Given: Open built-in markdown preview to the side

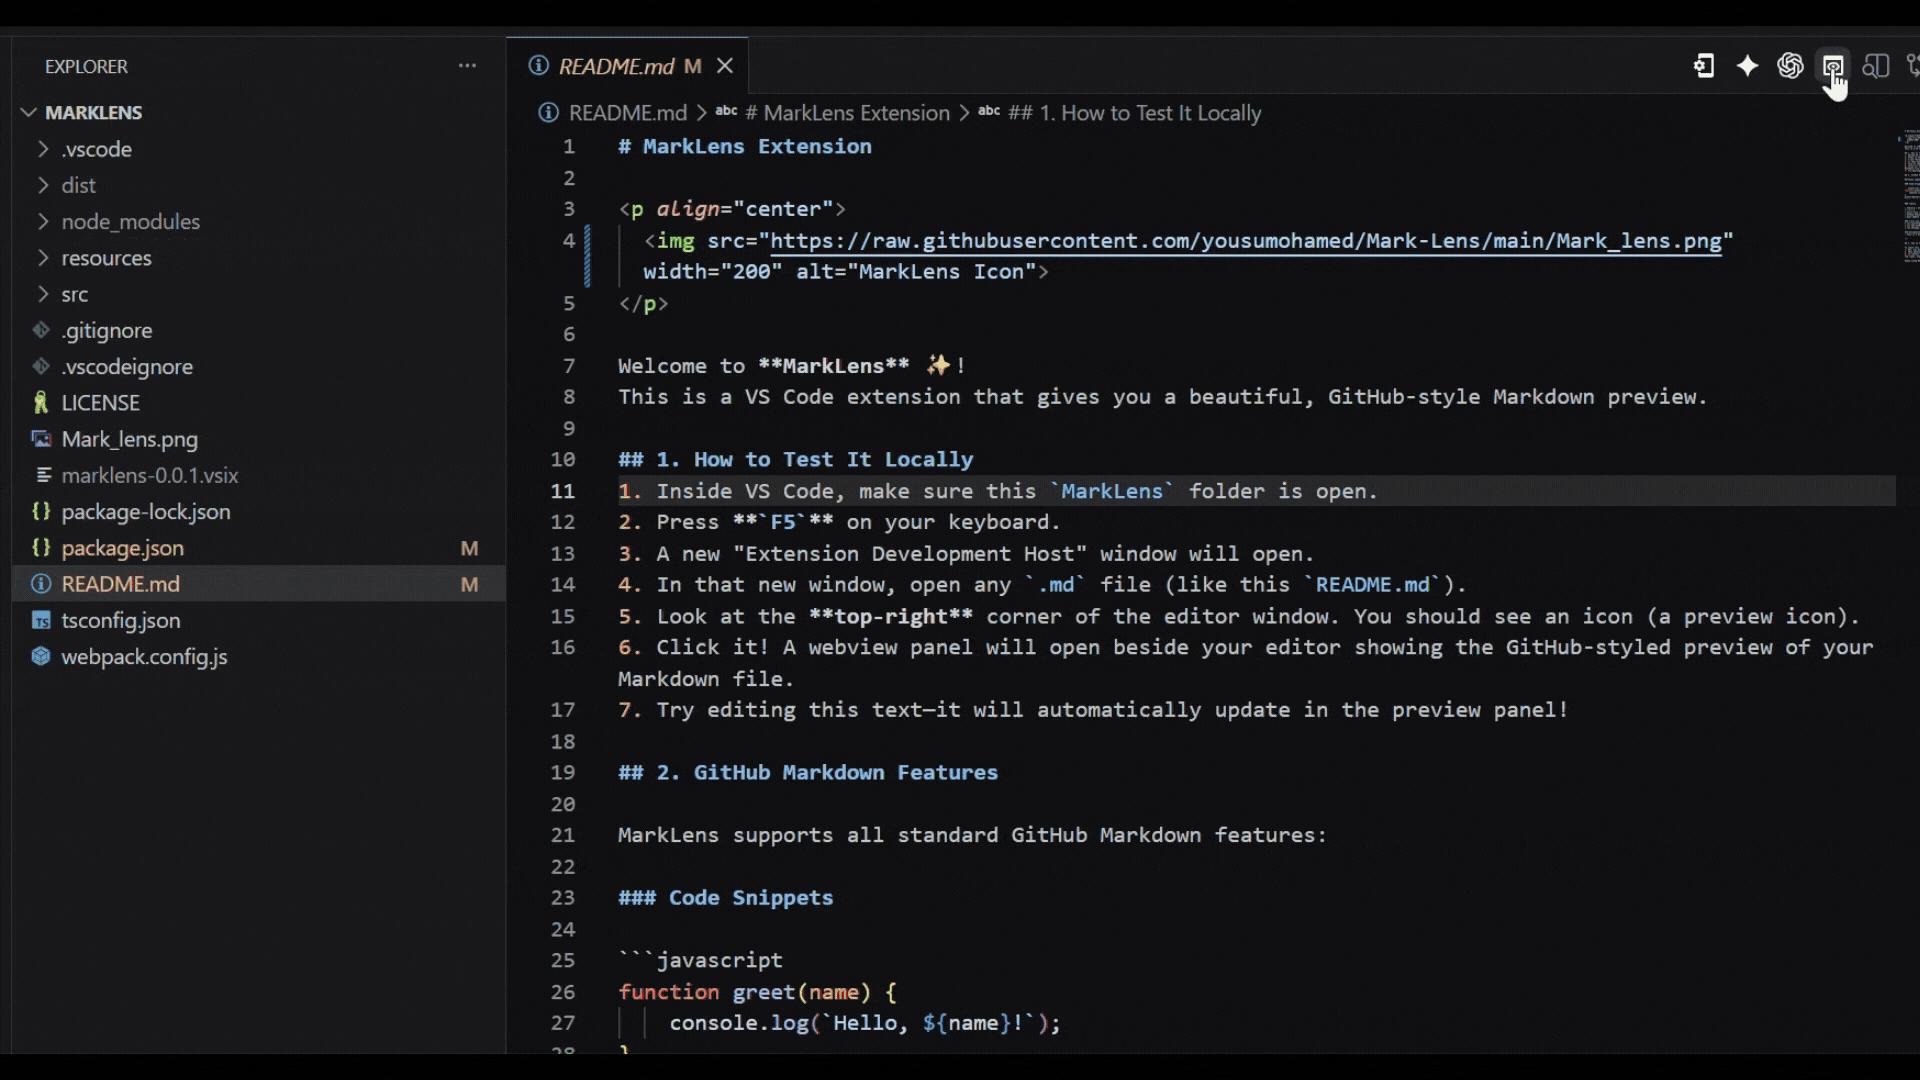Looking at the screenshot, I should click(x=1875, y=66).
